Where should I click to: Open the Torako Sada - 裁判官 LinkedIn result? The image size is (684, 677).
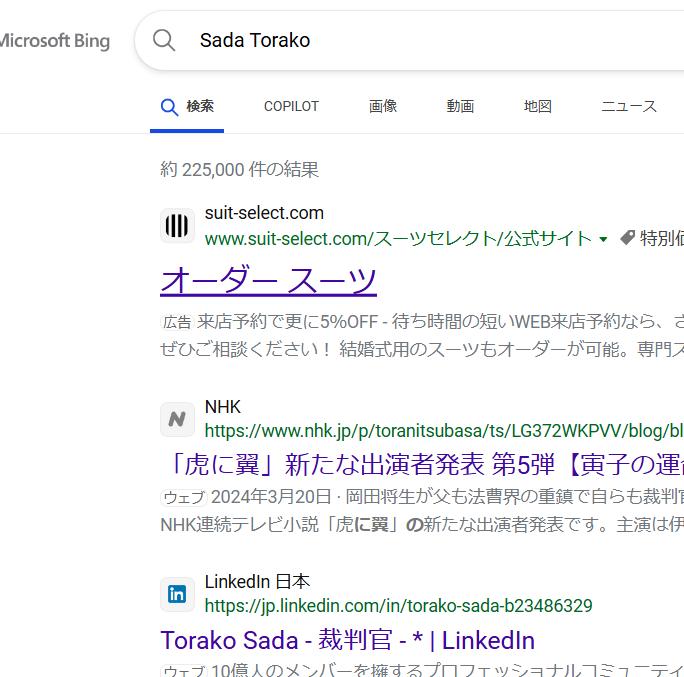click(x=347, y=640)
